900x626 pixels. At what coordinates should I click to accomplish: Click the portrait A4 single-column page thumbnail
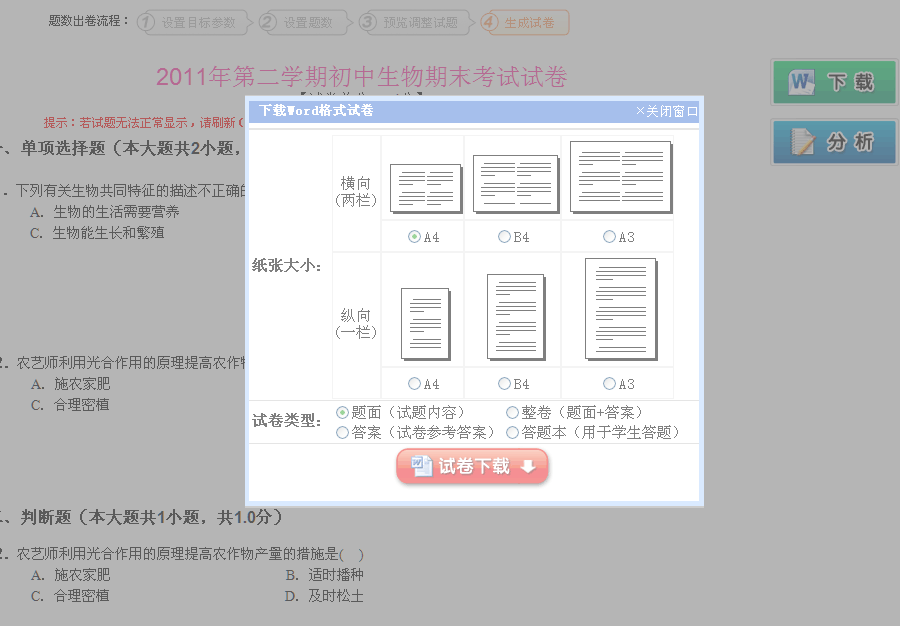coord(425,324)
